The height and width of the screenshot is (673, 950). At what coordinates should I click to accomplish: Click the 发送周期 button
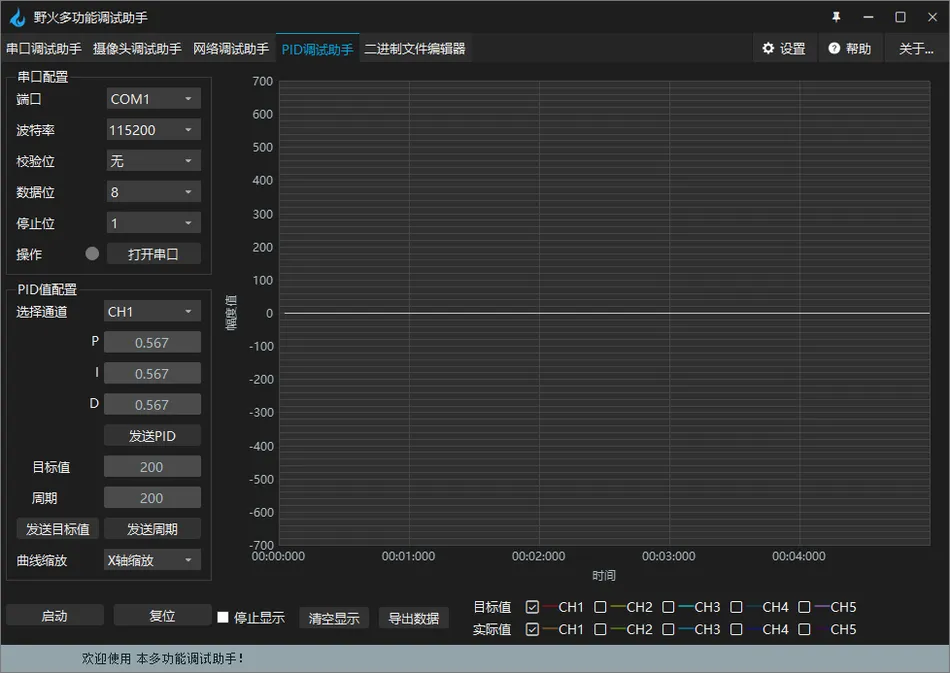[152, 529]
